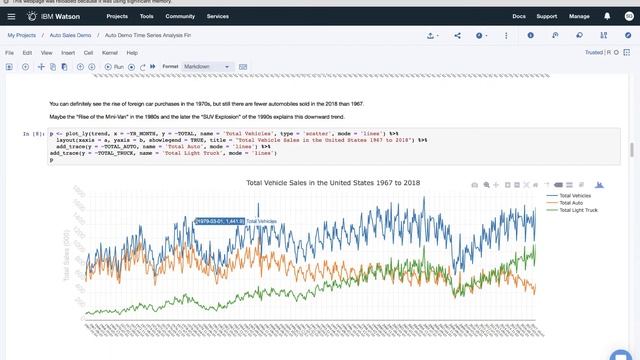The height and width of the screenshot is (360, 640).
Task: Open the Services navigation menu
Action: click(x=218, y=16)
